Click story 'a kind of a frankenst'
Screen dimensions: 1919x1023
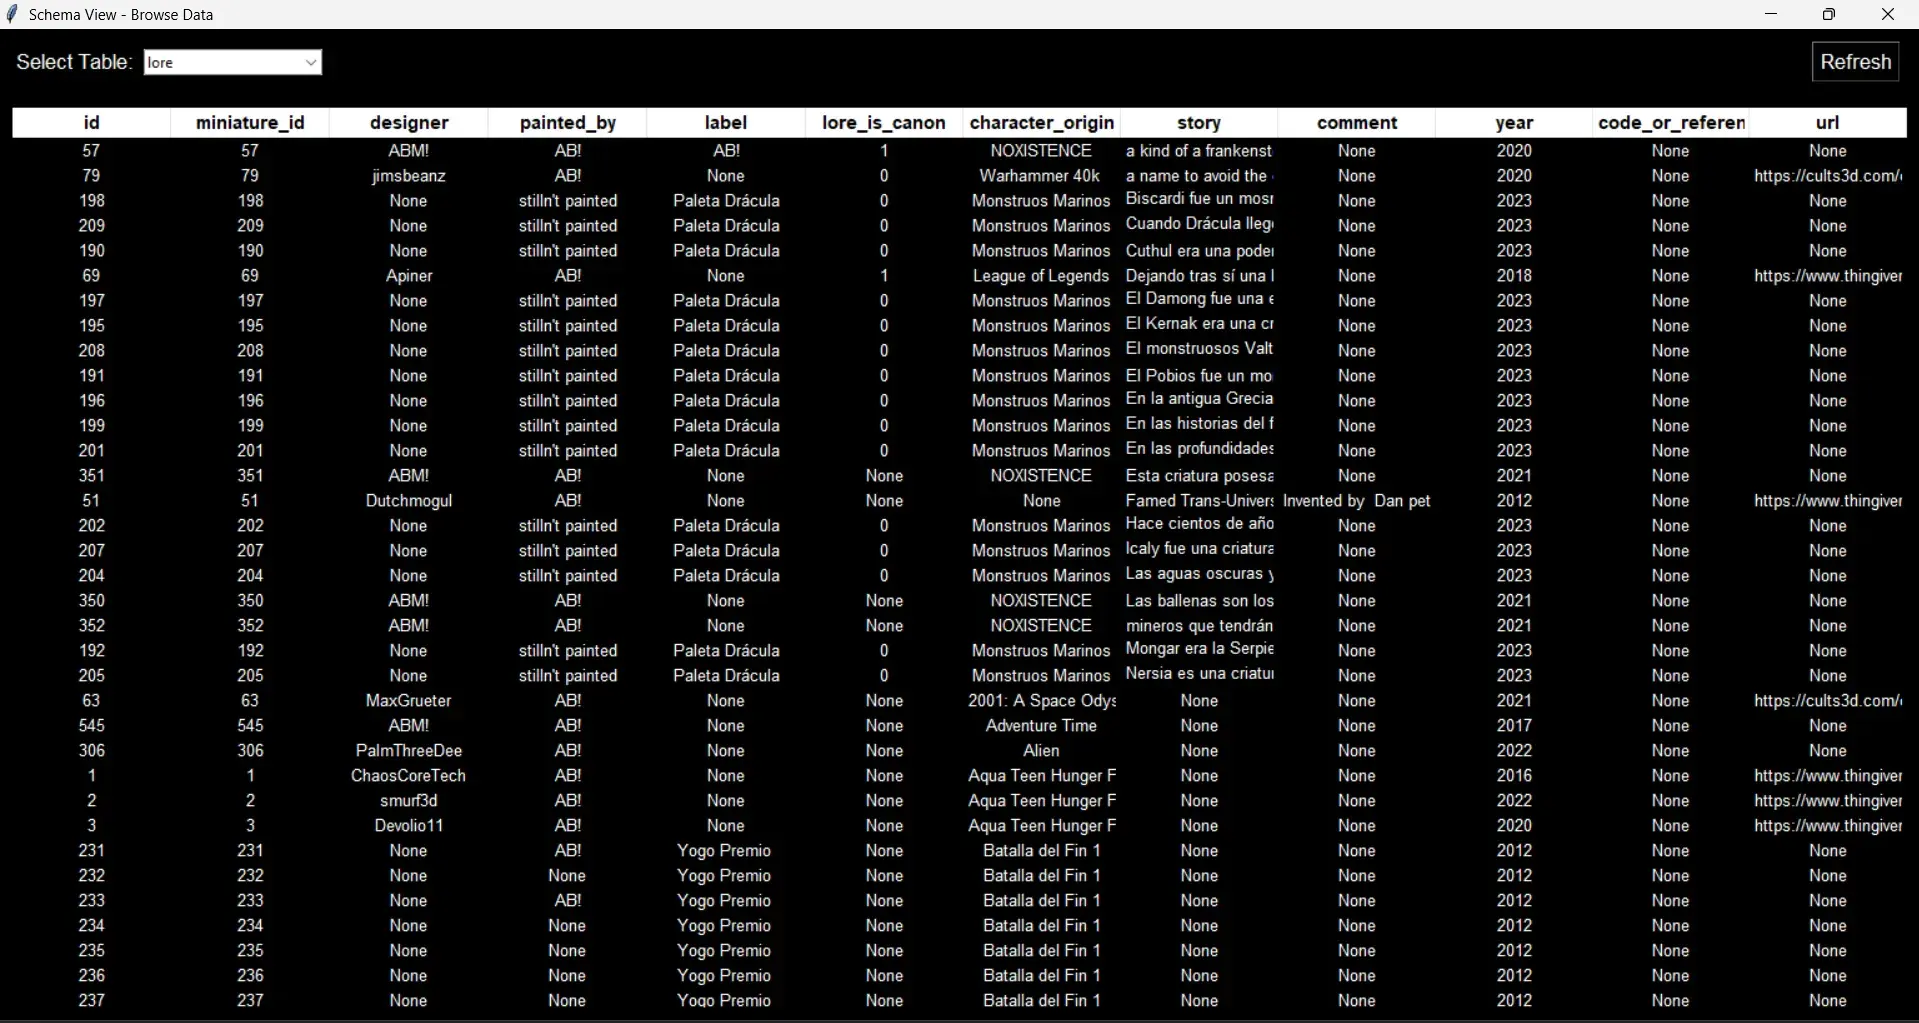(x=1199, y=151)
